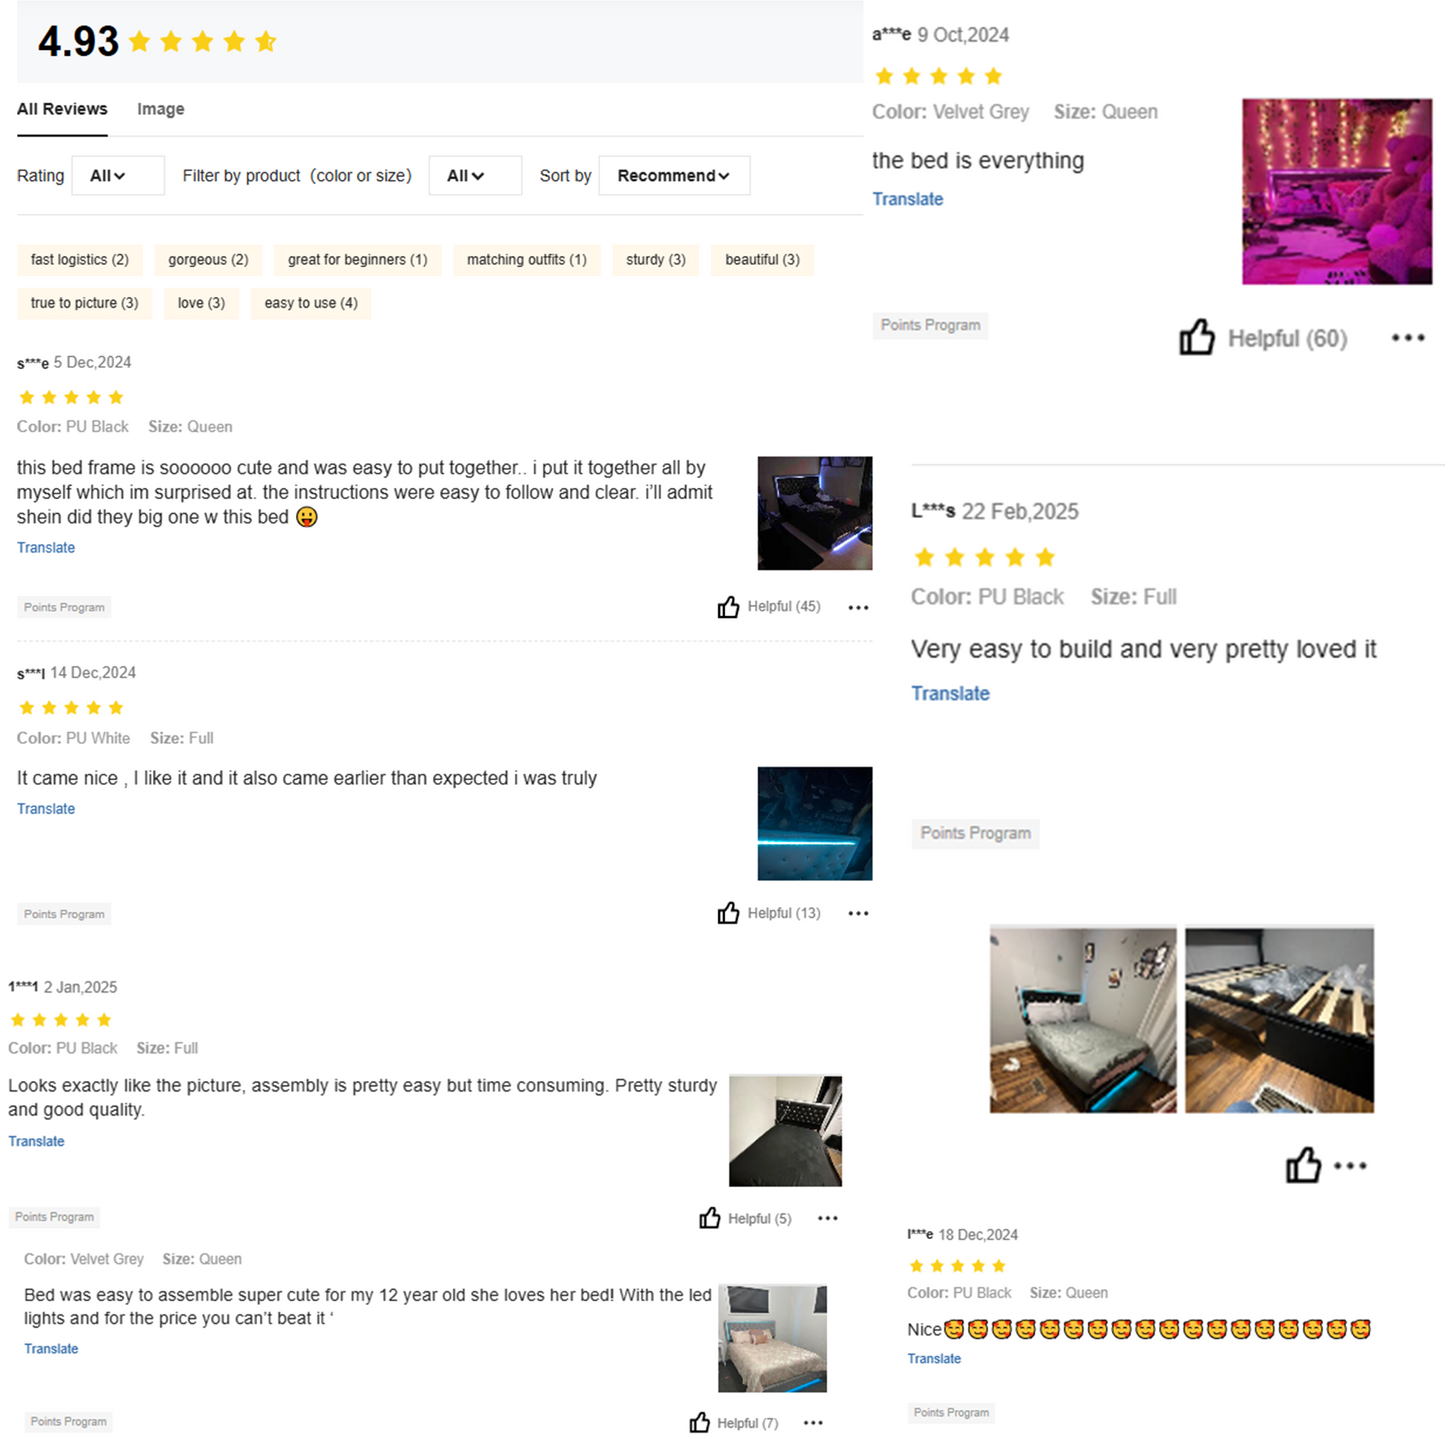
Task: Toggle the "sturdy (3)" tag filter
Action: coord(656,260)
